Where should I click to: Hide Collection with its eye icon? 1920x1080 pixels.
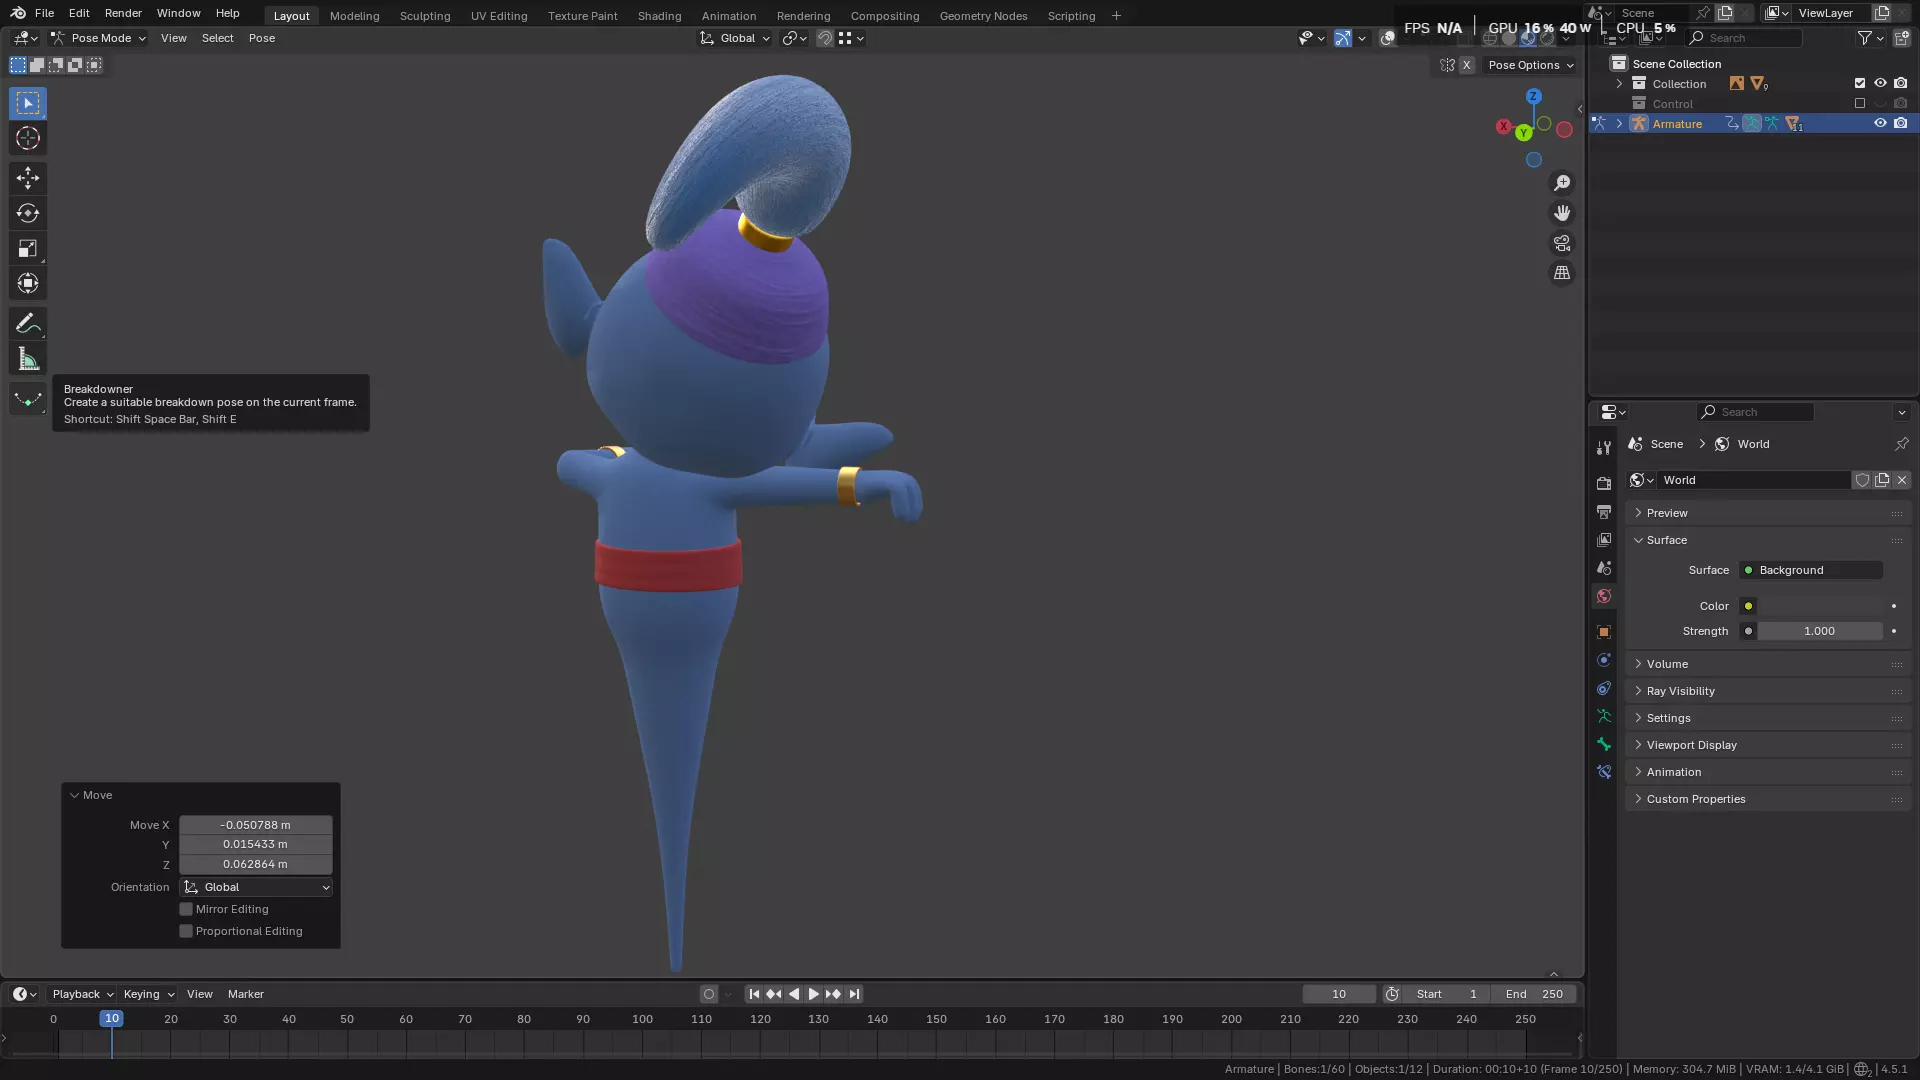pyautogui.click(x=1880, y=84)
